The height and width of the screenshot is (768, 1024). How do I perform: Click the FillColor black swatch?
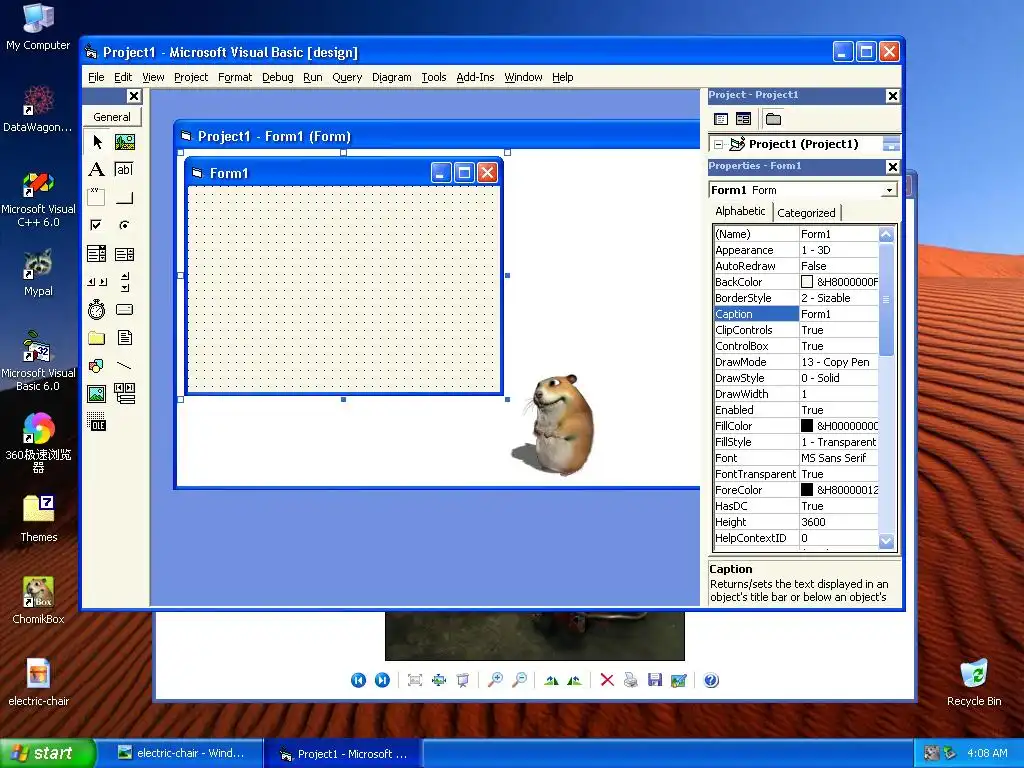click(x=807, y=426)
